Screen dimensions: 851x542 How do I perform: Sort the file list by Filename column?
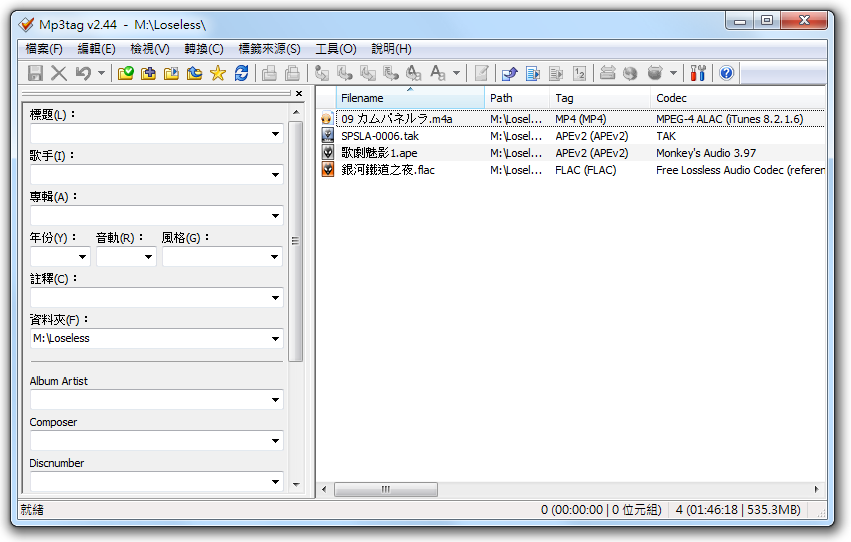click(x=410, y=98)
